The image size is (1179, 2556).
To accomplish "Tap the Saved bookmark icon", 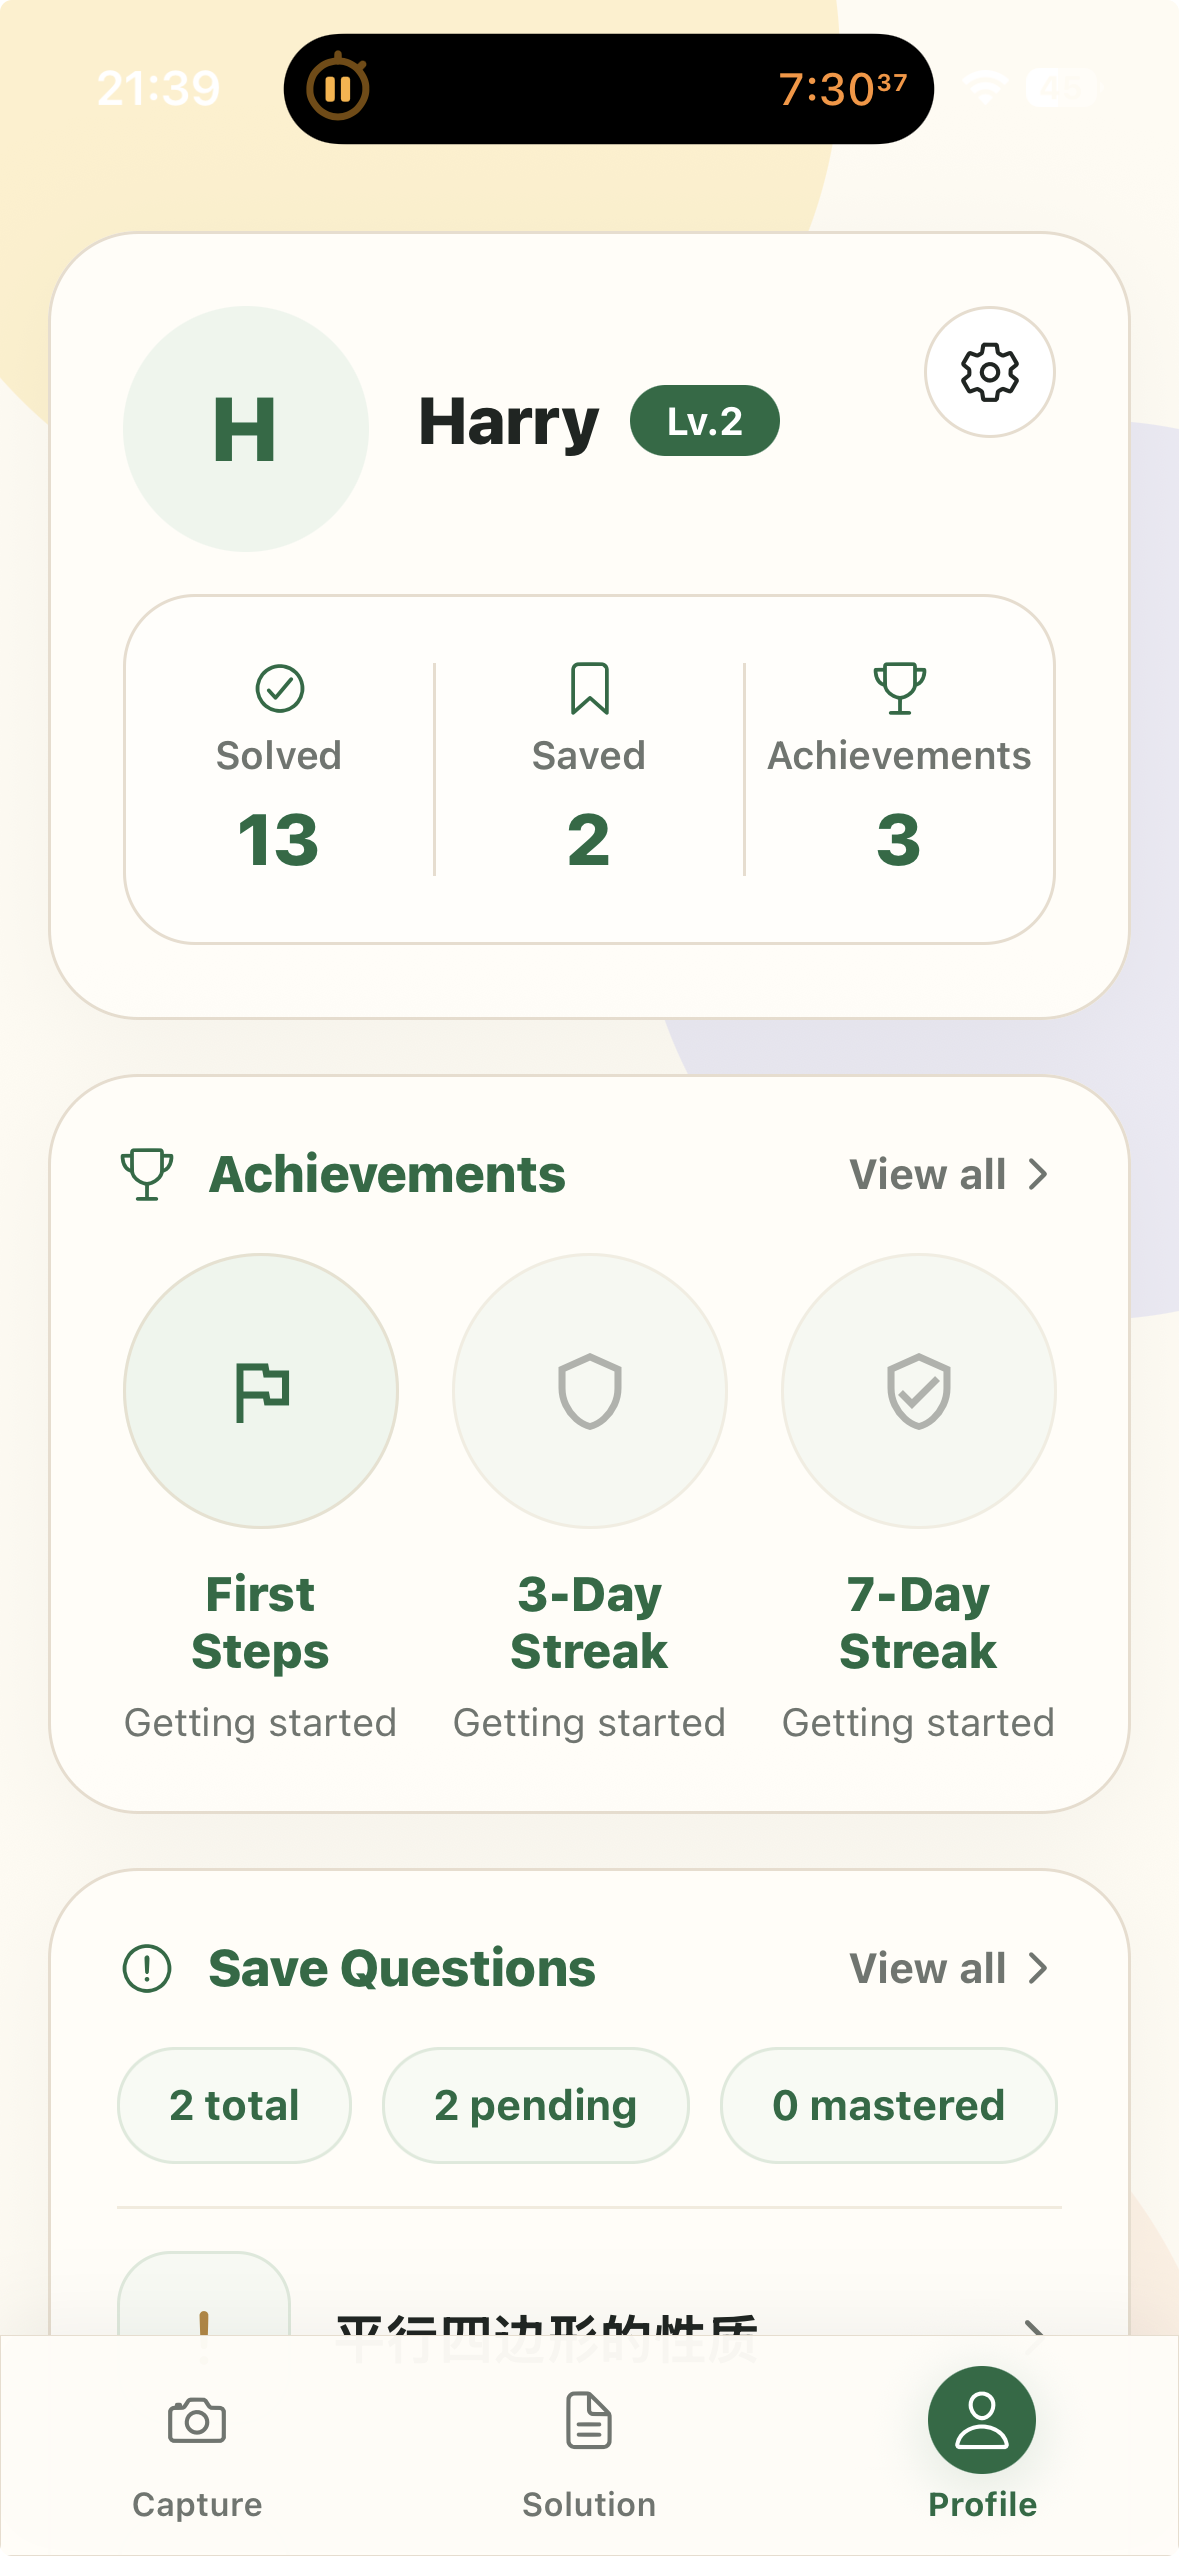I will click(589, 688).
